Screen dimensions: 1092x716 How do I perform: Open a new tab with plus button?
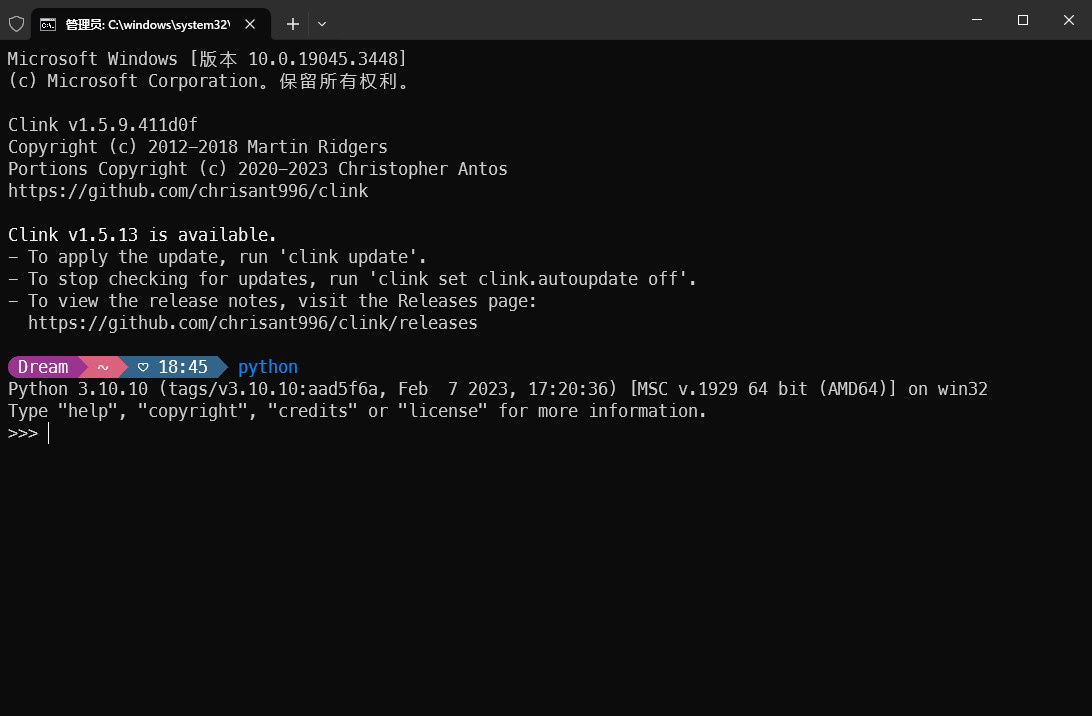(x=292, y=23)
